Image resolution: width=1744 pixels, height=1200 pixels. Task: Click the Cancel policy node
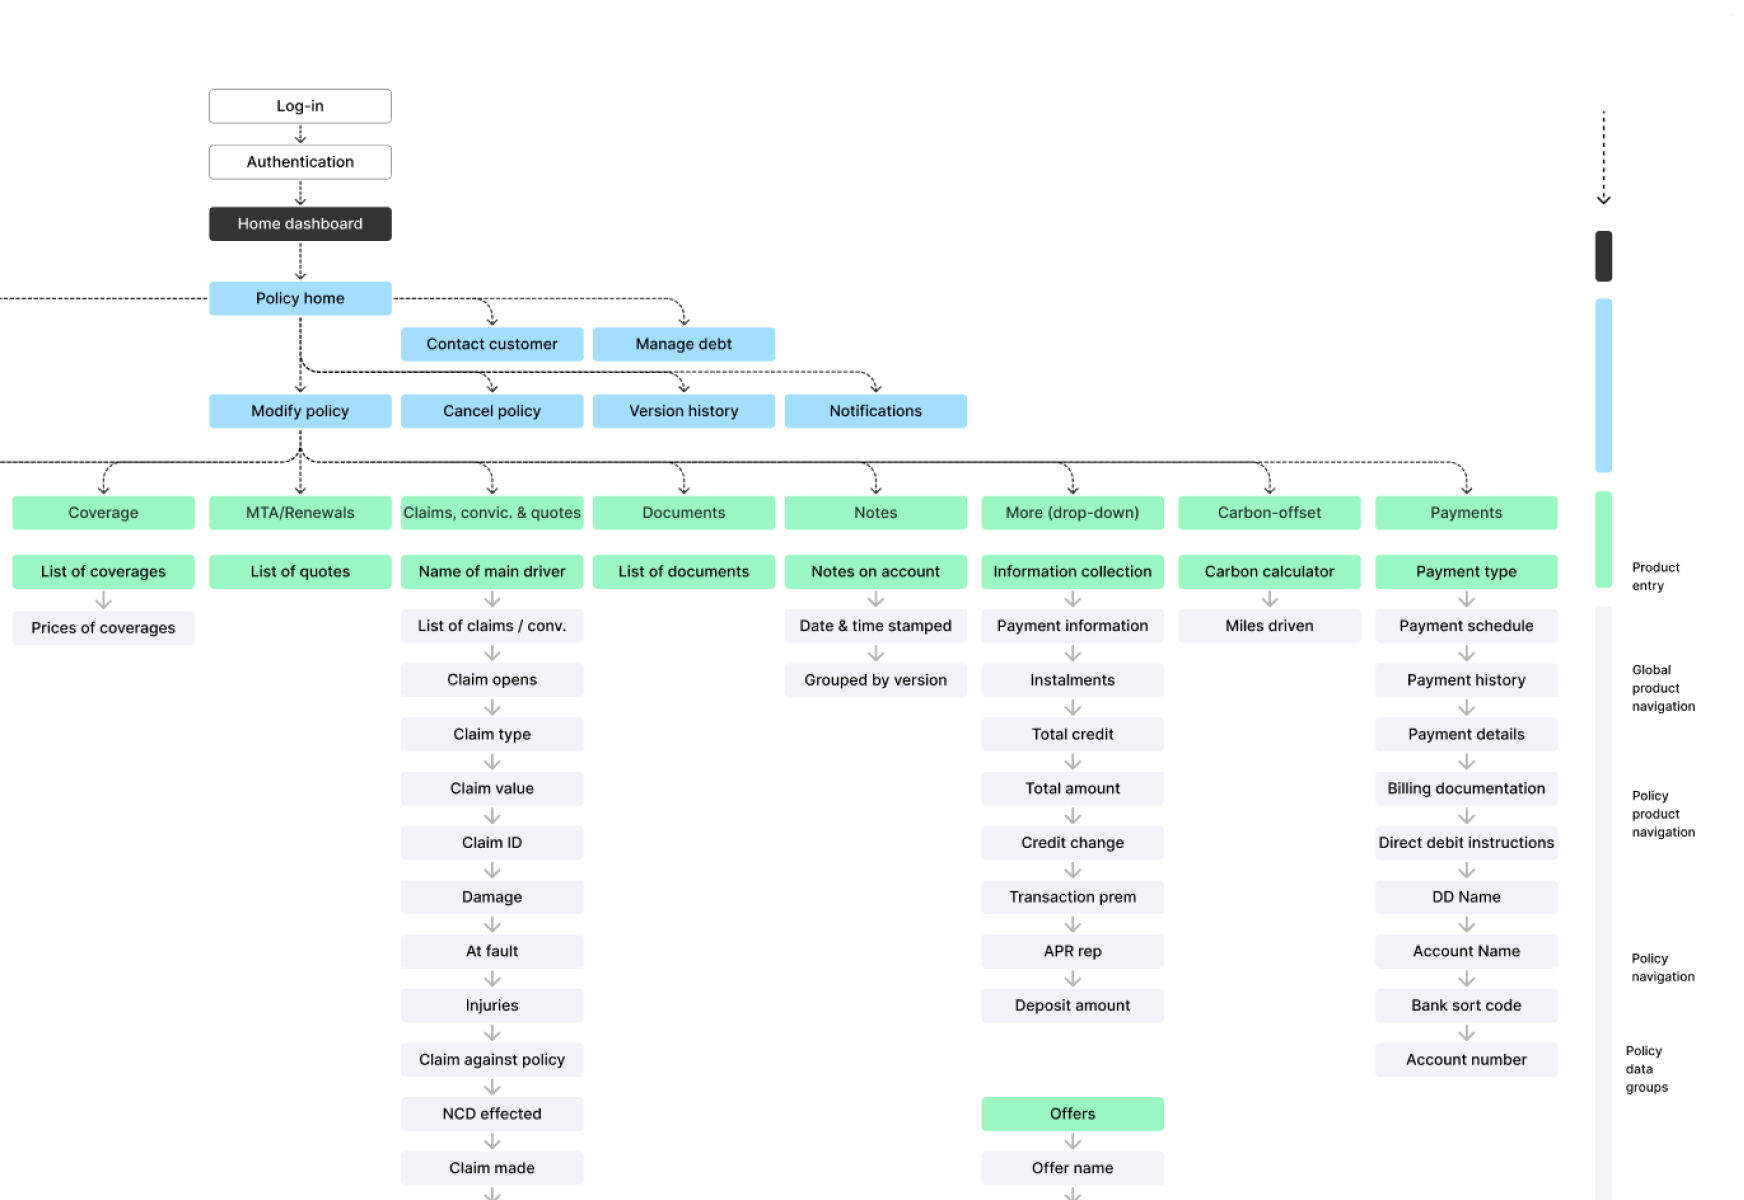491,410
